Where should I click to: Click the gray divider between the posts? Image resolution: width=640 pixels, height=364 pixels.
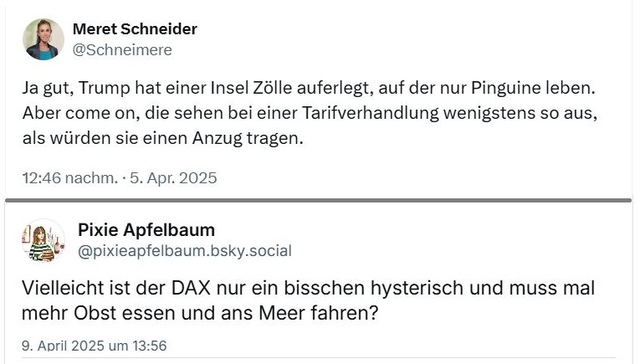click(x=318, y=200)
